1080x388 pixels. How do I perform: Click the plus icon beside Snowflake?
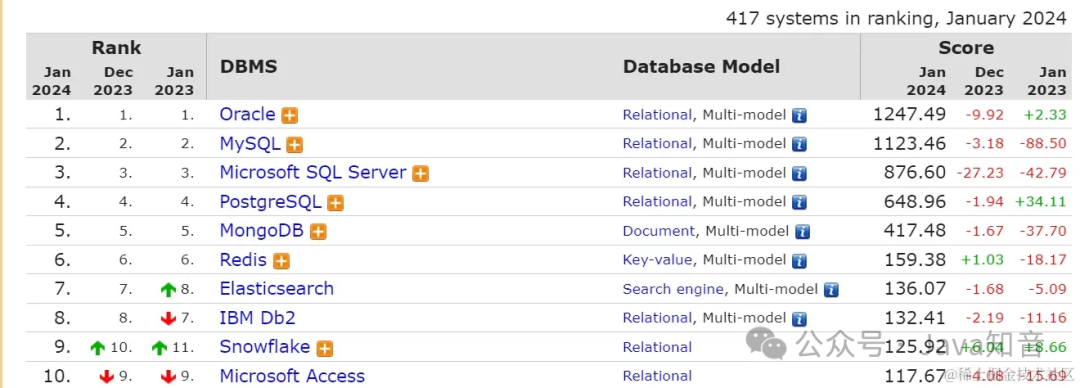(x=324, y=348)
